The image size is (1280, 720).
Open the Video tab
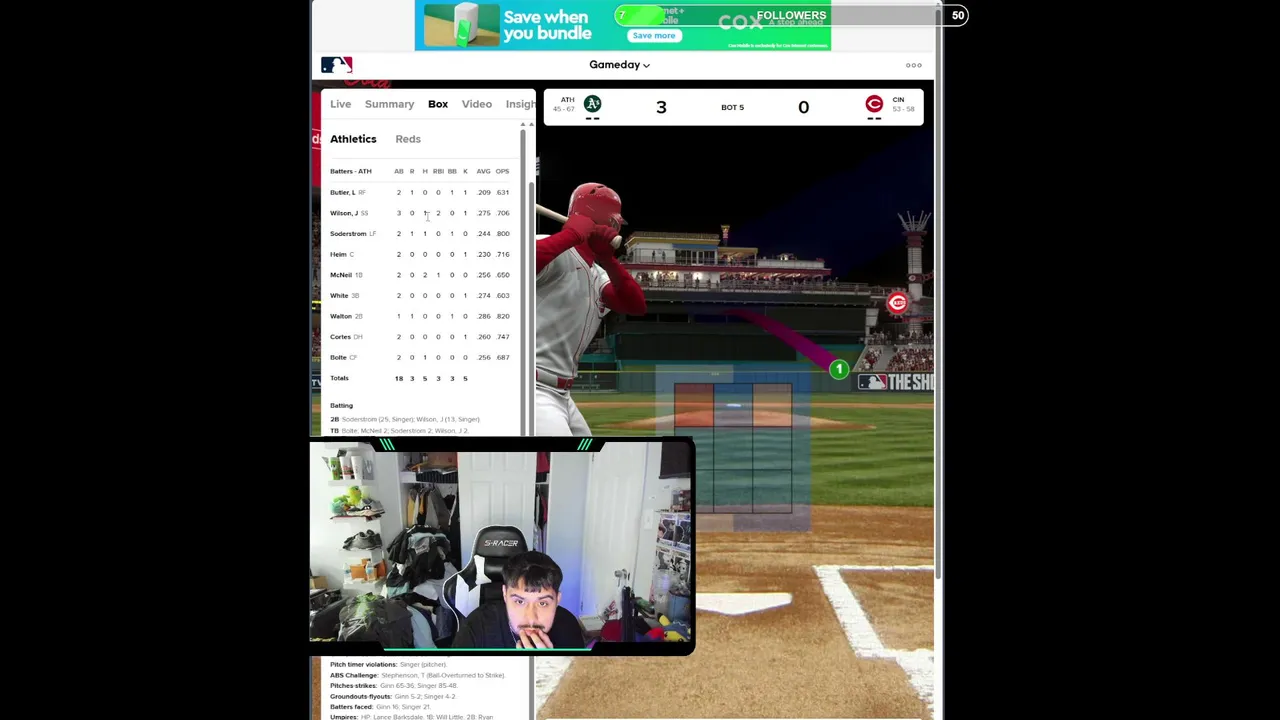(x=477, y=104)
